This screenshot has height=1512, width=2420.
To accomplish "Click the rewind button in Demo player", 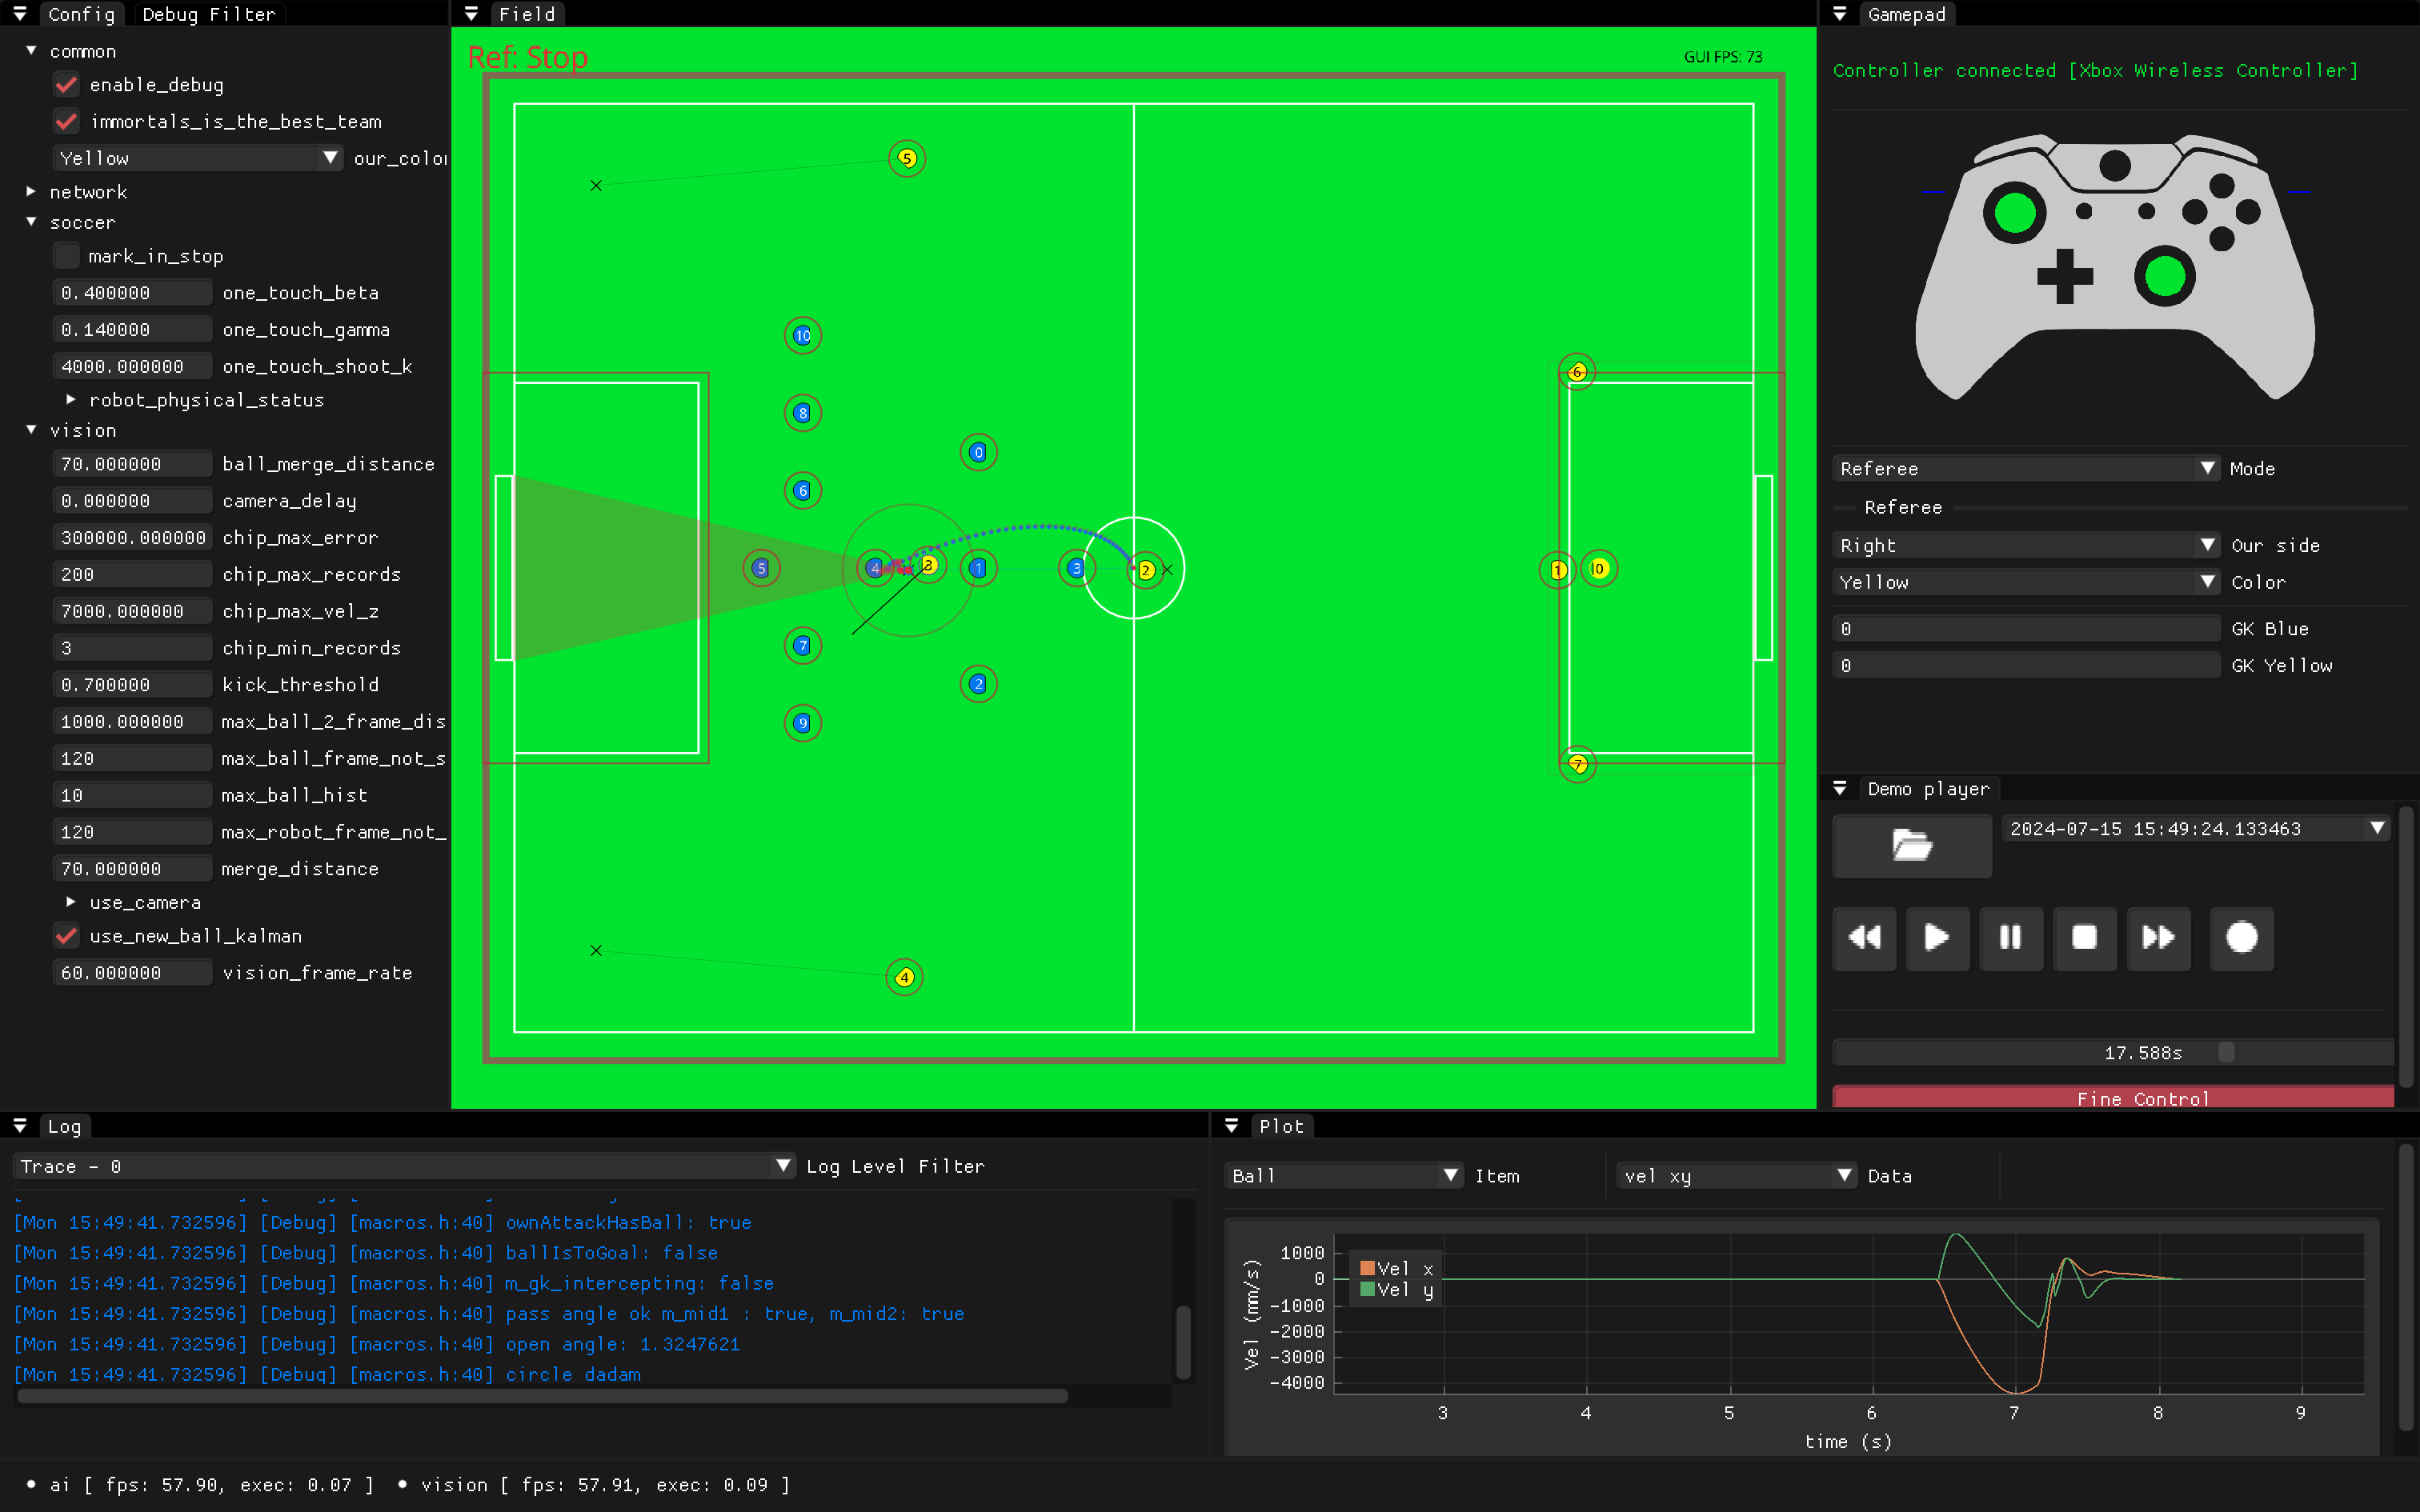I will point(1864,937).
